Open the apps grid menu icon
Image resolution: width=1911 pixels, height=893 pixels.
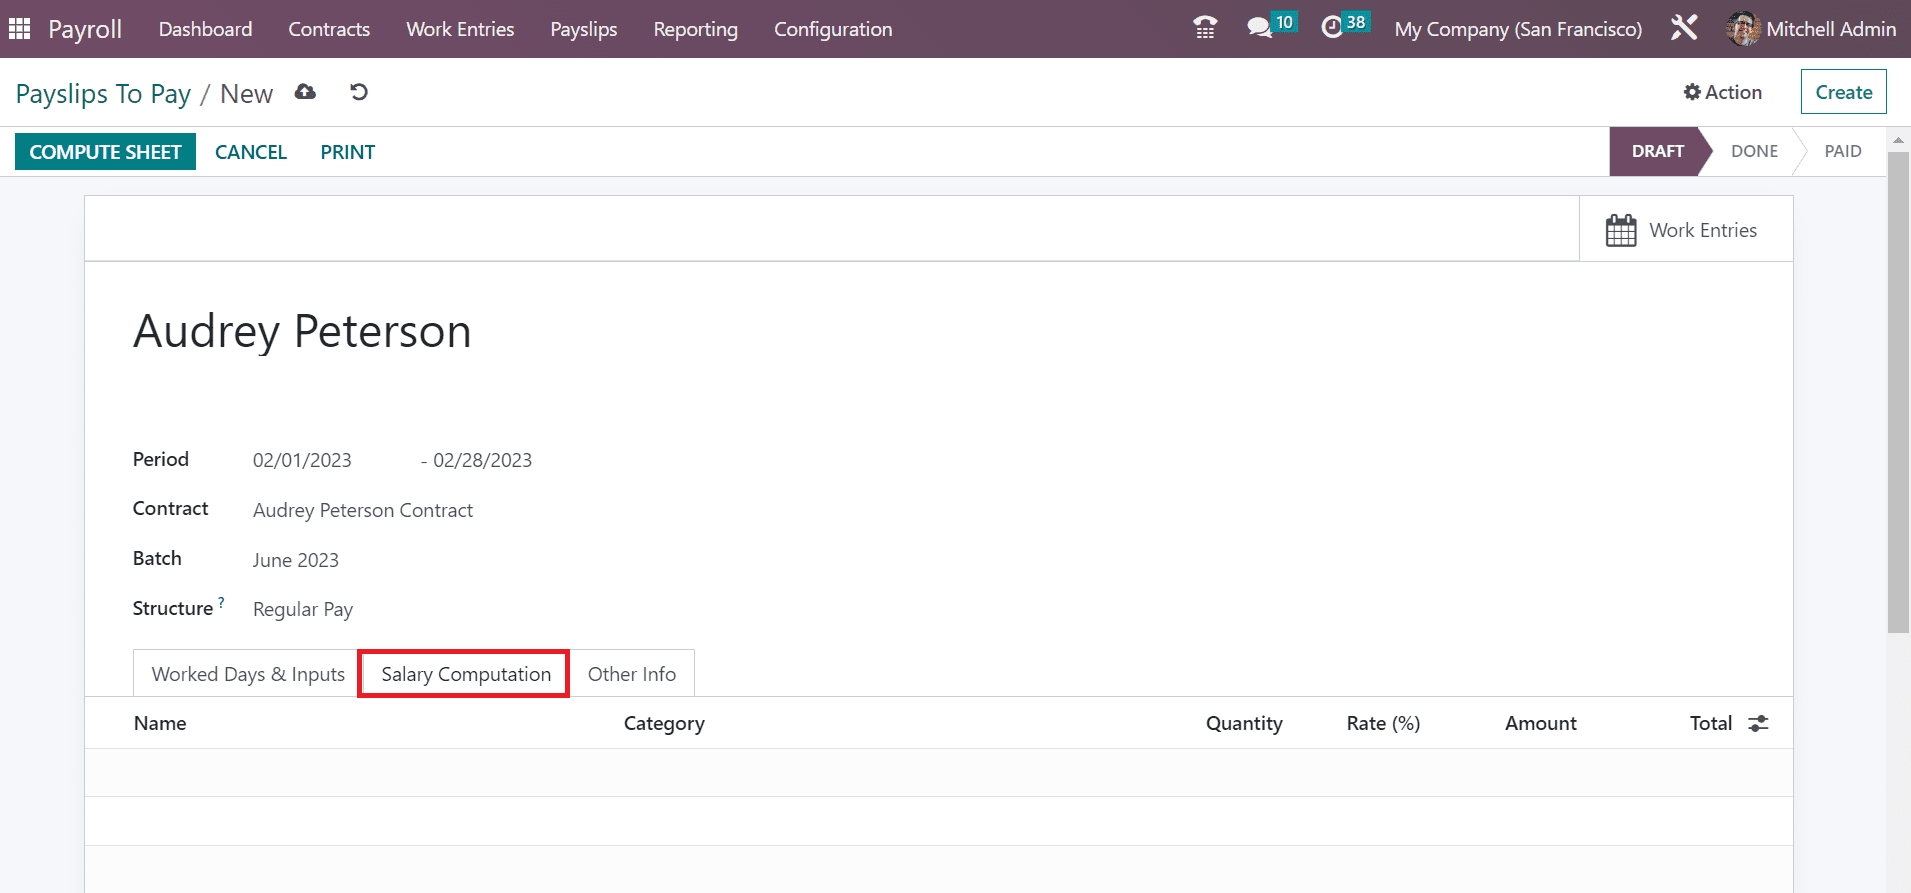coord(19,29)
